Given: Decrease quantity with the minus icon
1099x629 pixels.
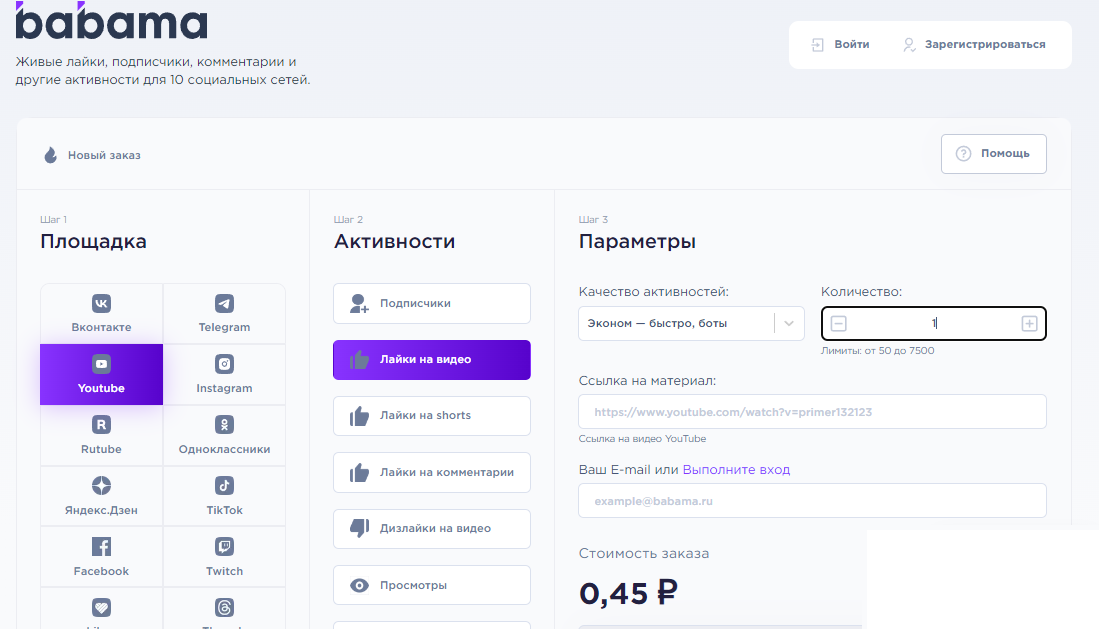Looking at the screenshot, I should point(838,323).
